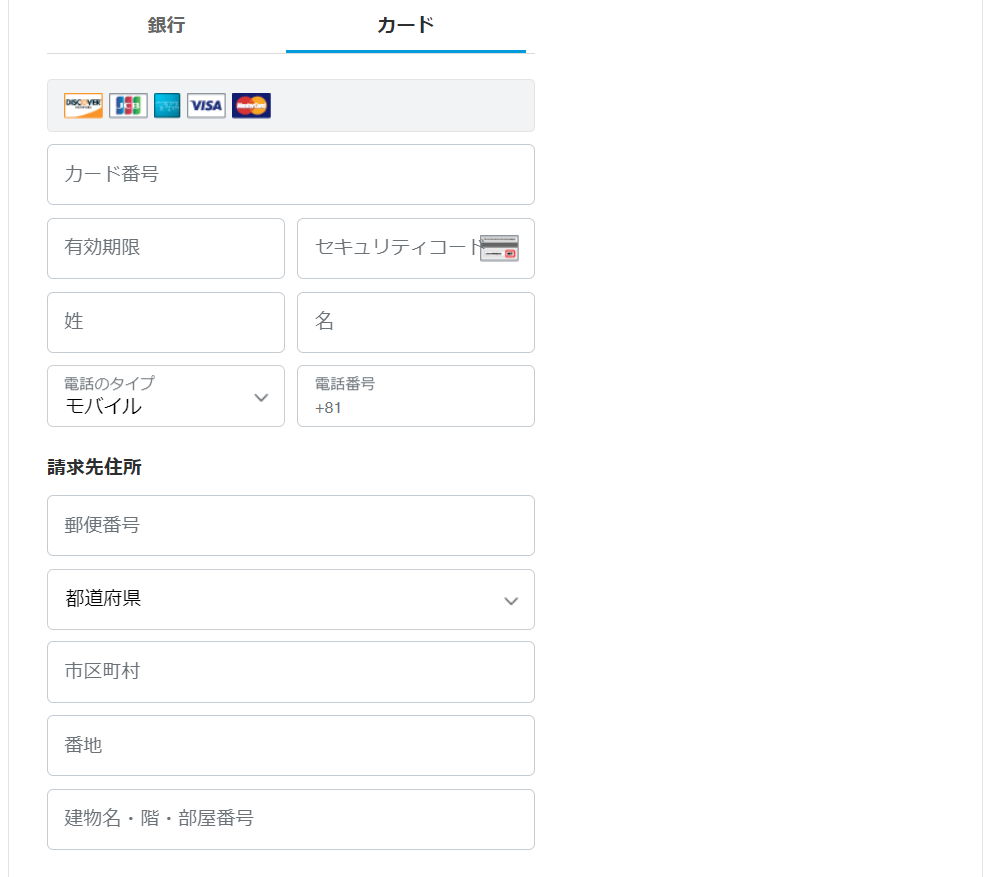Expand the 都道府県 dropdown
The width and height of the screenshot is (997, 877).
pyautogui.click(x=290, y=600)
